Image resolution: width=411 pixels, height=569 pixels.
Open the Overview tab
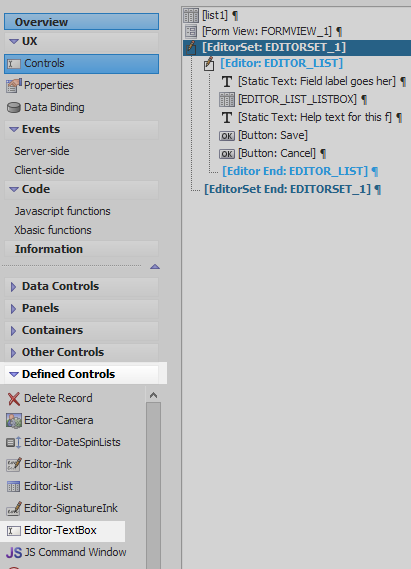(x=82, y=22)
